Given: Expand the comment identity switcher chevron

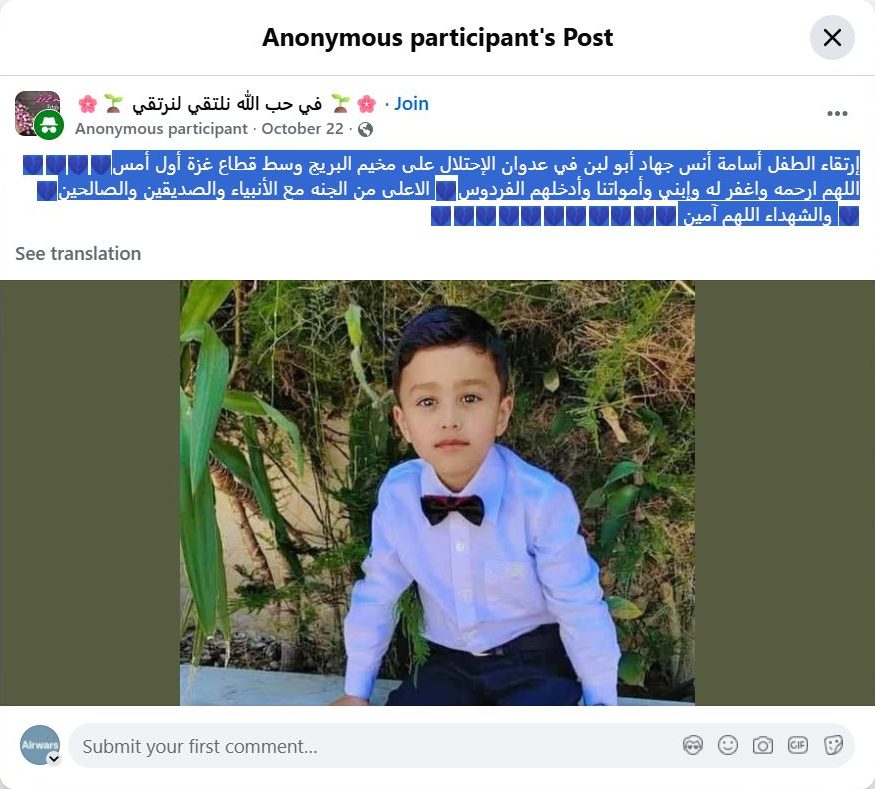Looking at the screenshot, I should pyautogui.click(x=54, y=758).
